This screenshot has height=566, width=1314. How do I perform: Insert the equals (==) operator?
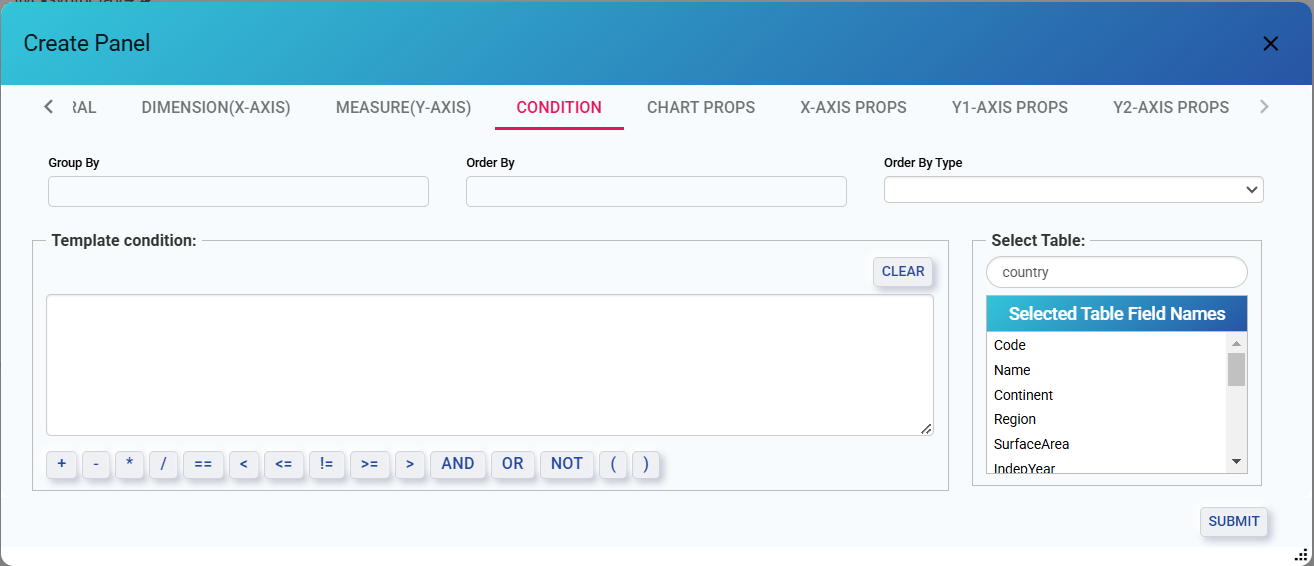coord(203,464)
